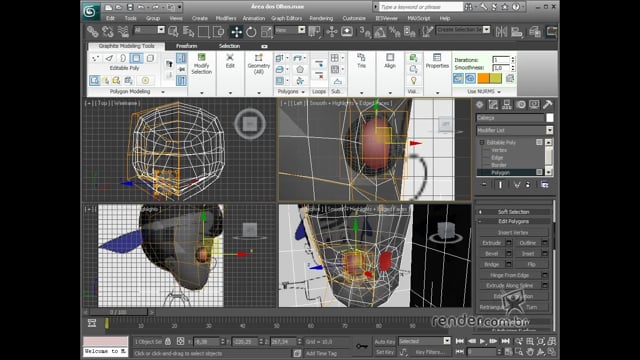Toggle the Vertex sub-object mode in ribbon

95,58
